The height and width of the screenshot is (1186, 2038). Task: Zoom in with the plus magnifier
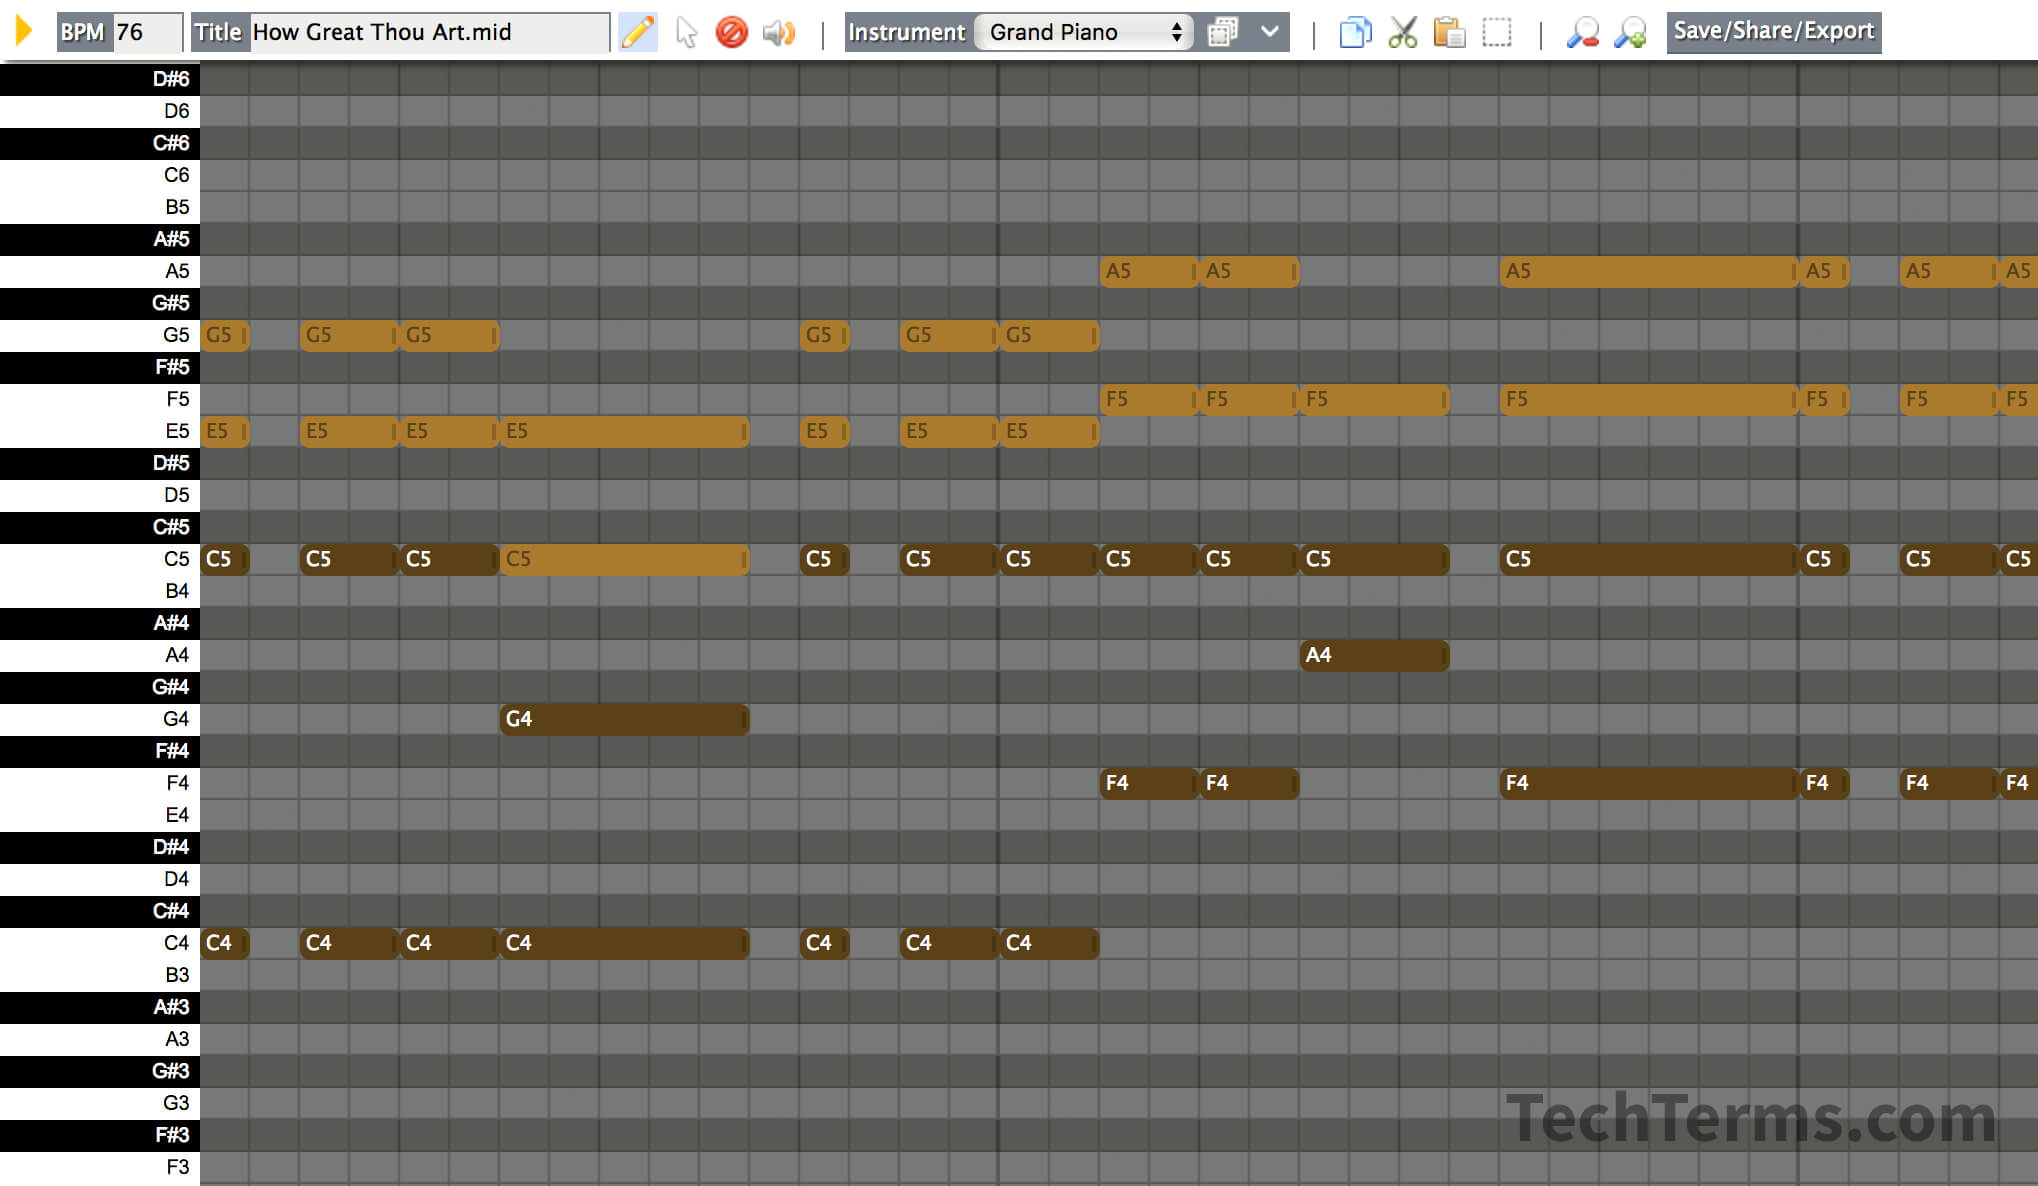click(1630, 32)
